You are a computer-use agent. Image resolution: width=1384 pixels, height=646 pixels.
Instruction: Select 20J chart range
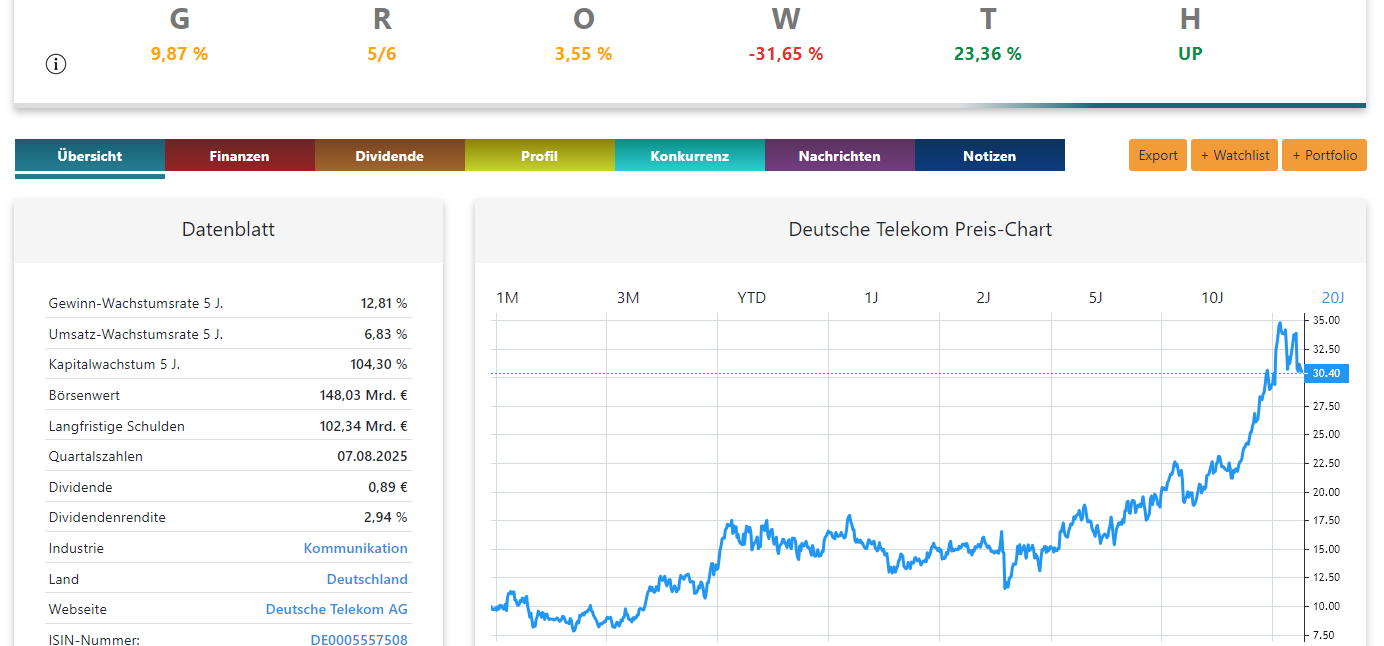(1333, 298)
